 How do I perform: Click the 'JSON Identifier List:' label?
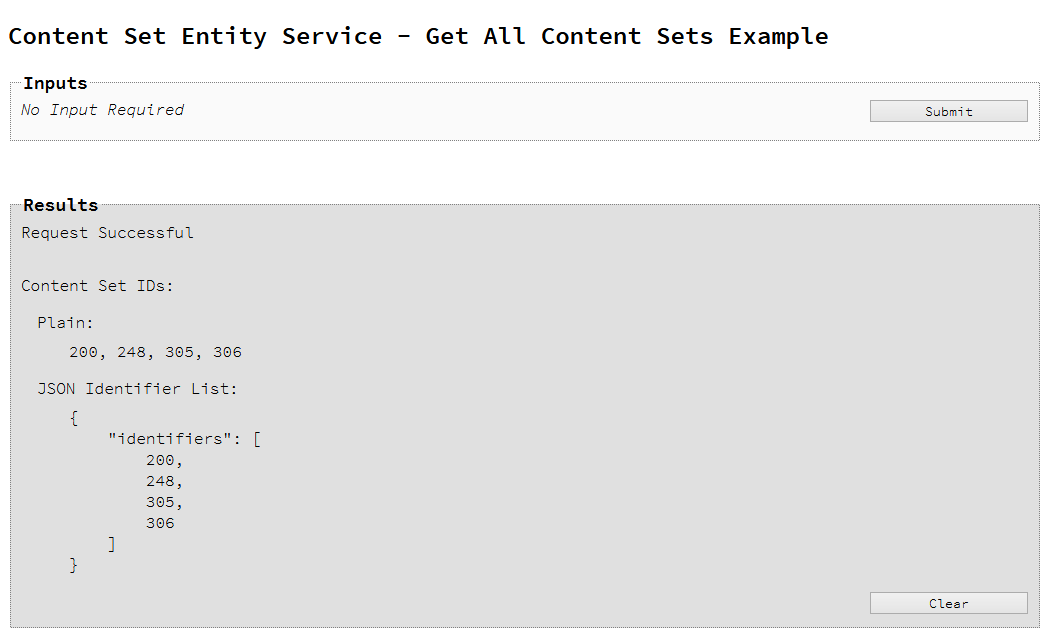click(x=138, y=388)
